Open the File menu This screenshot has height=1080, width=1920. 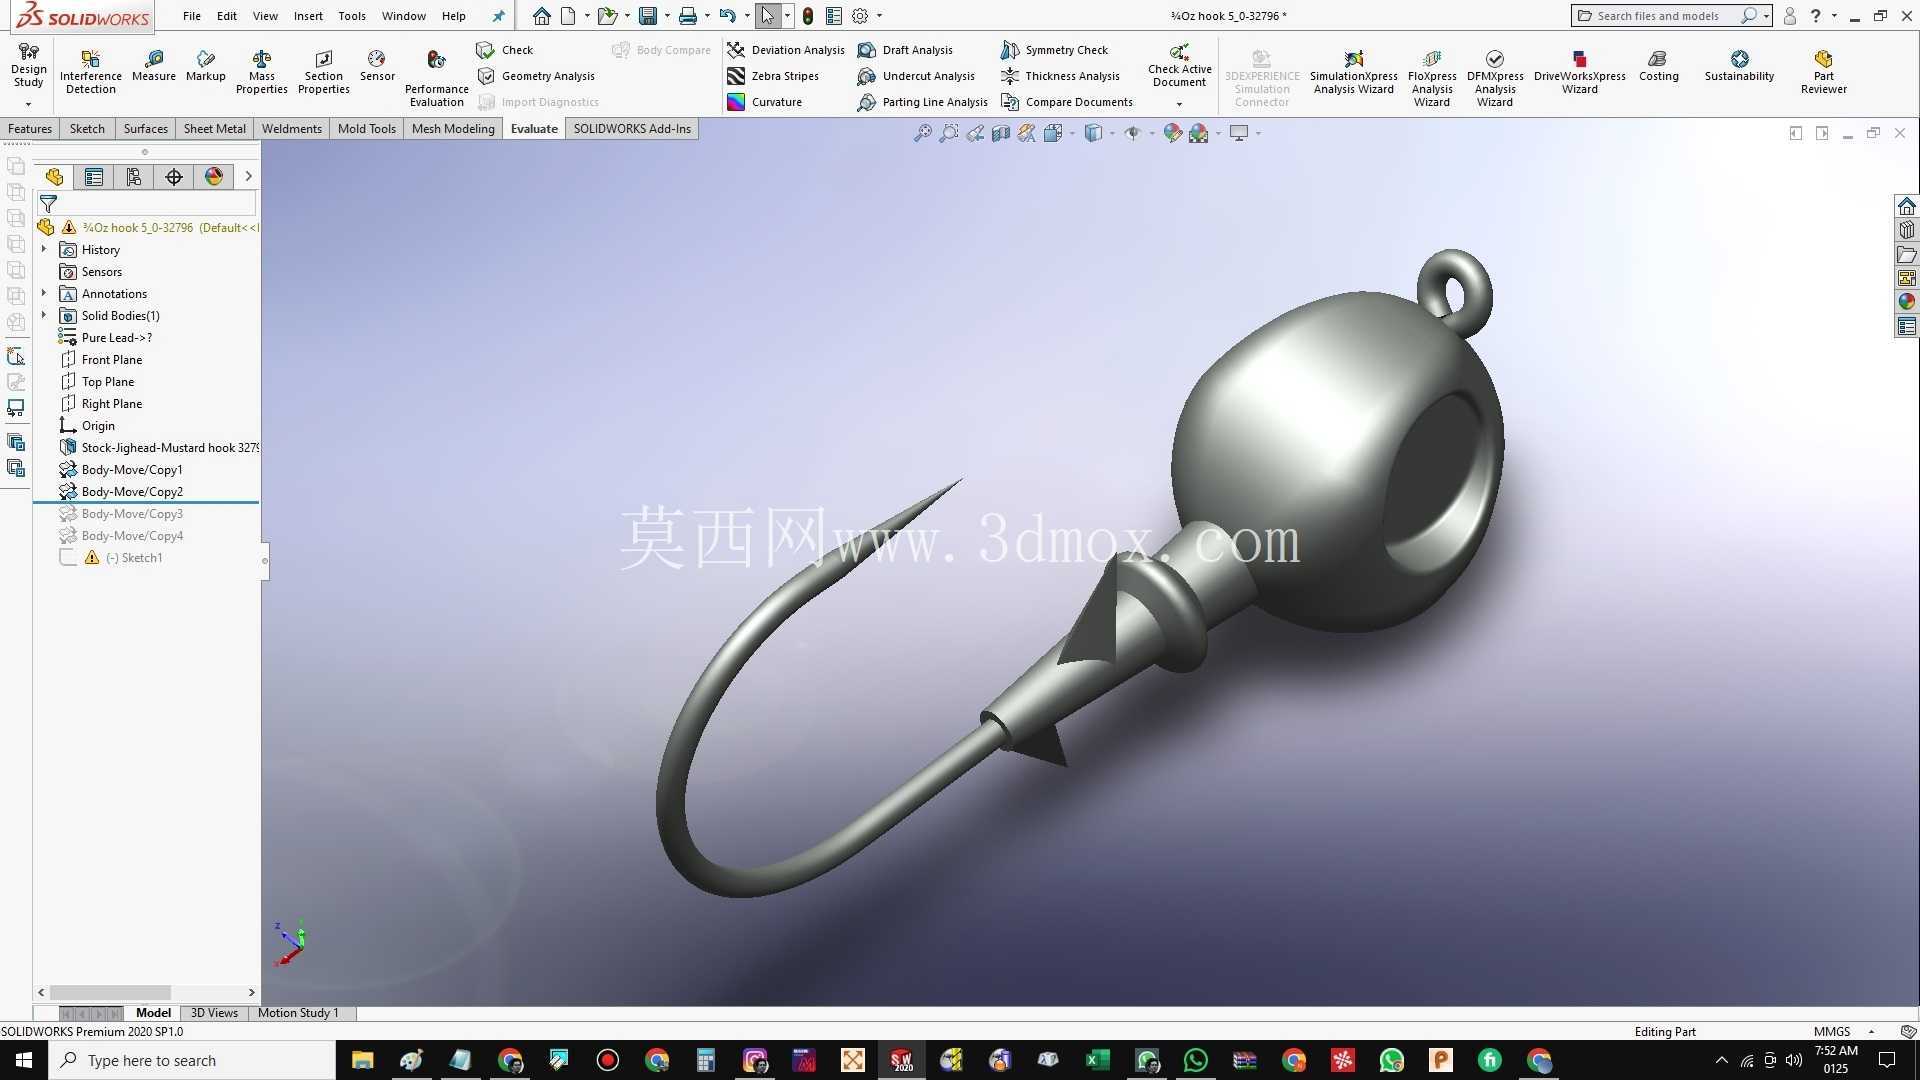coord(192,16)
